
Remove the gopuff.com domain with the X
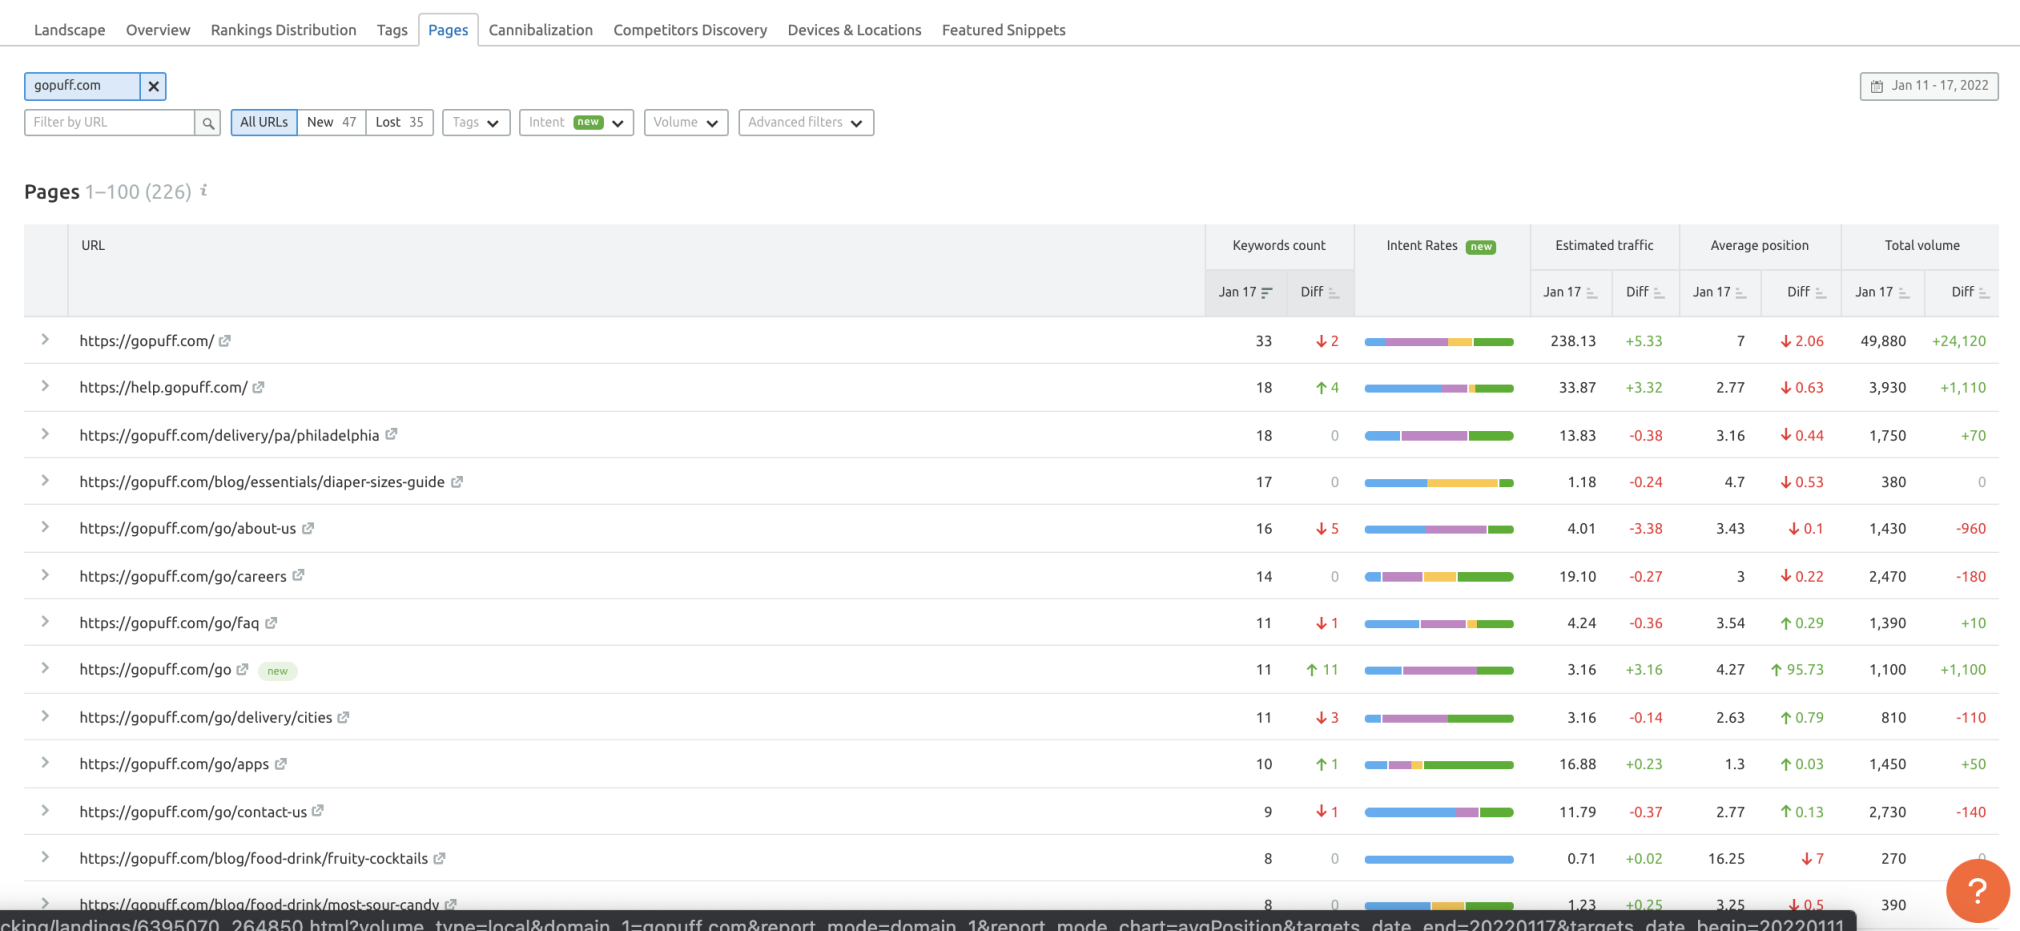point(153,87)
